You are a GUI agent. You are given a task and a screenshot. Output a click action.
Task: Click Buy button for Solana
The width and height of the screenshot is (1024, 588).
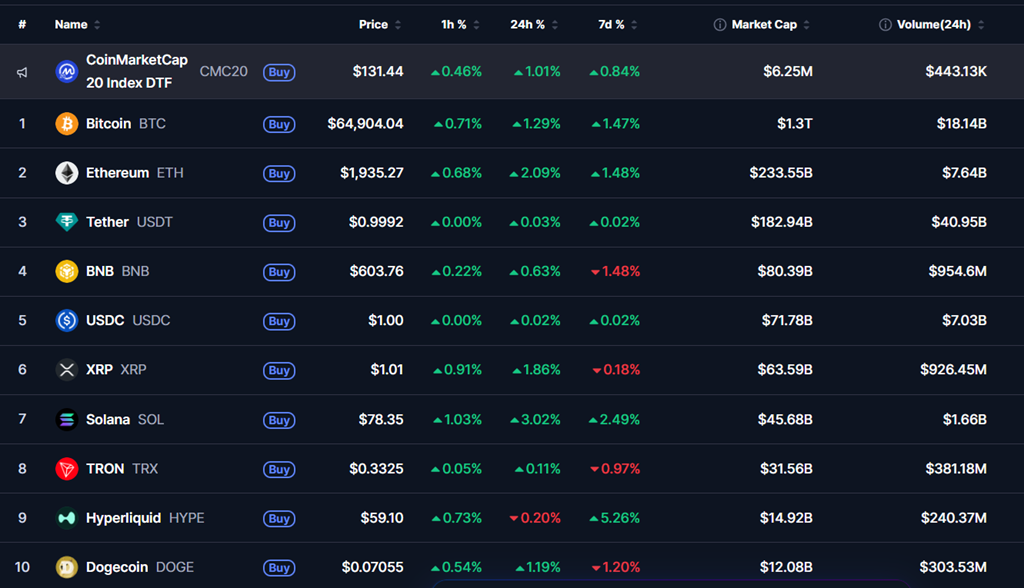point(279,420)
